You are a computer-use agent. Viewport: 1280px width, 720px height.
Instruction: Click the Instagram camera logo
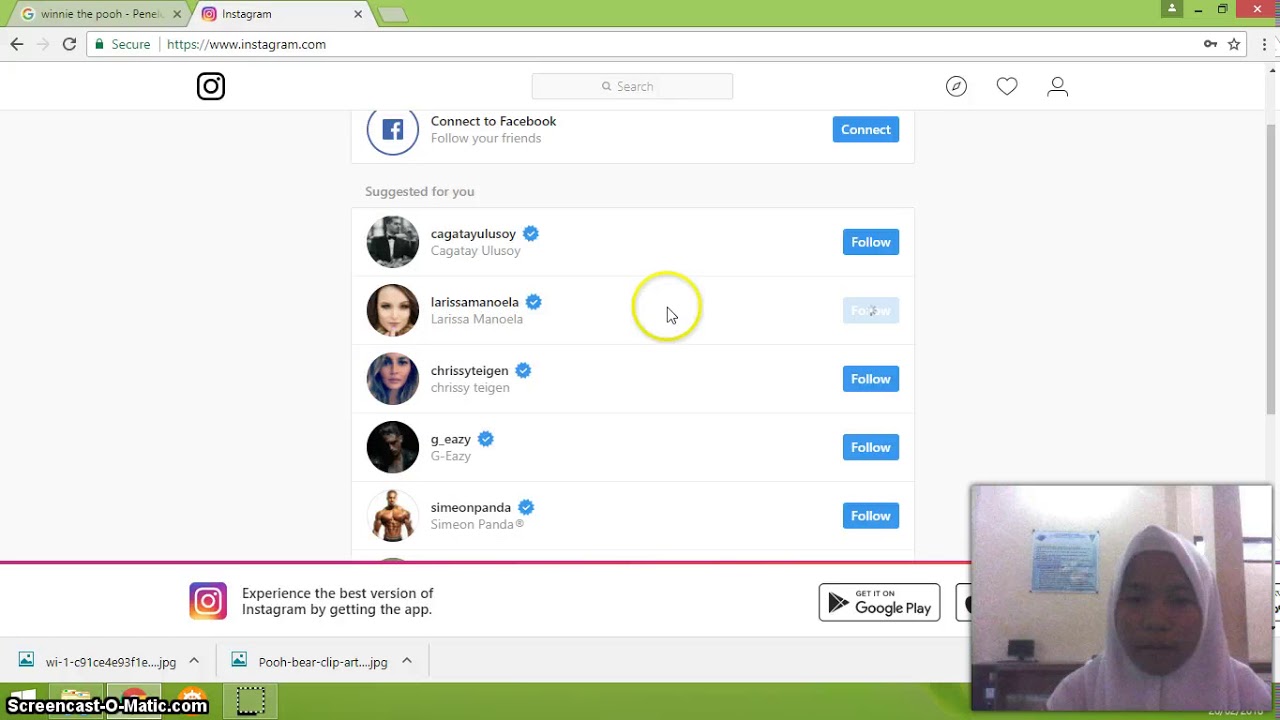point(211,87)
